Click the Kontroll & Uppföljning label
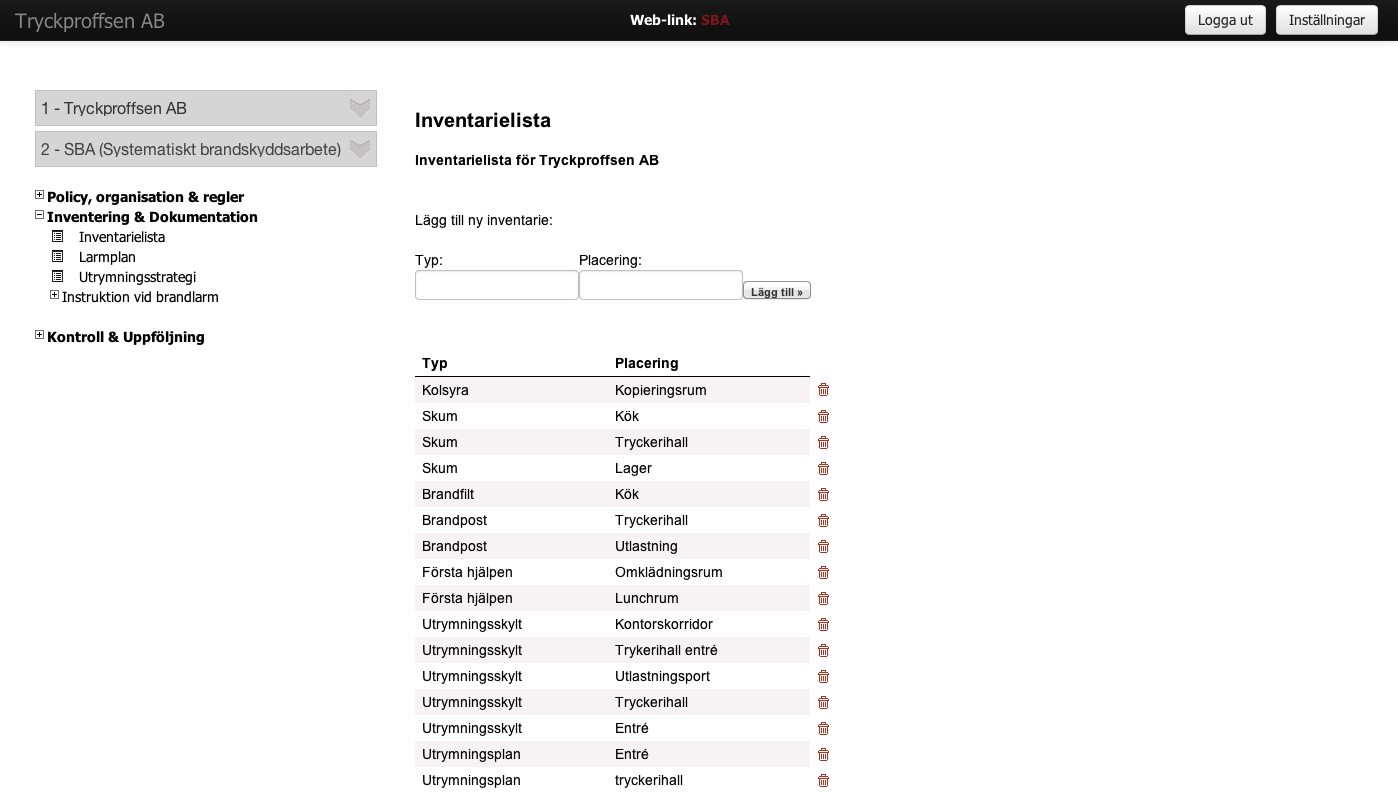Screen dimensions: 1398x792 (126, 337)
